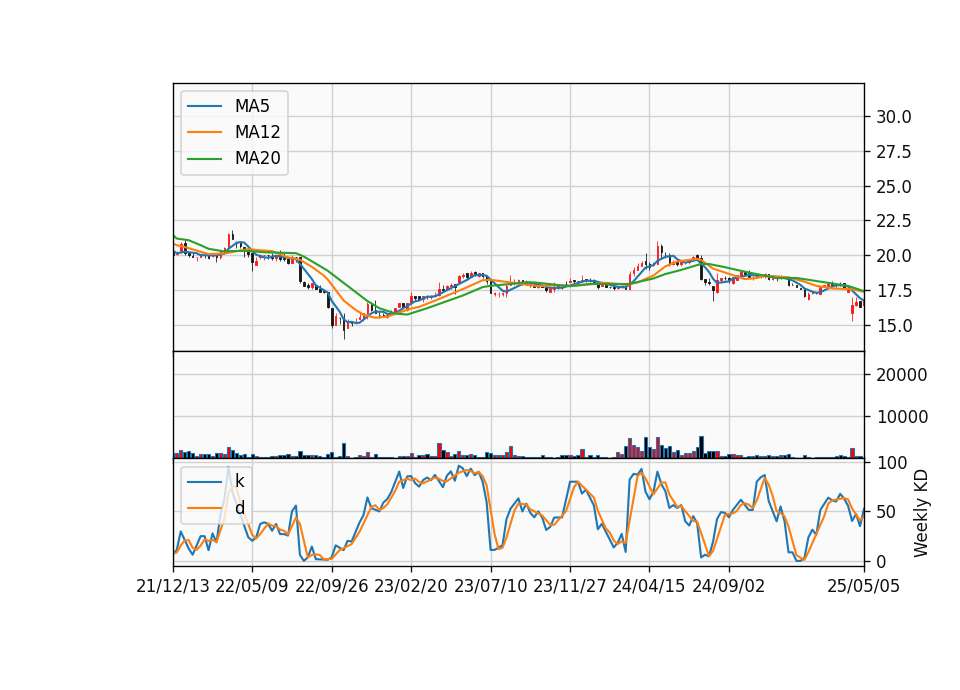Click the 10000 volume axis label

coord(901,417)
